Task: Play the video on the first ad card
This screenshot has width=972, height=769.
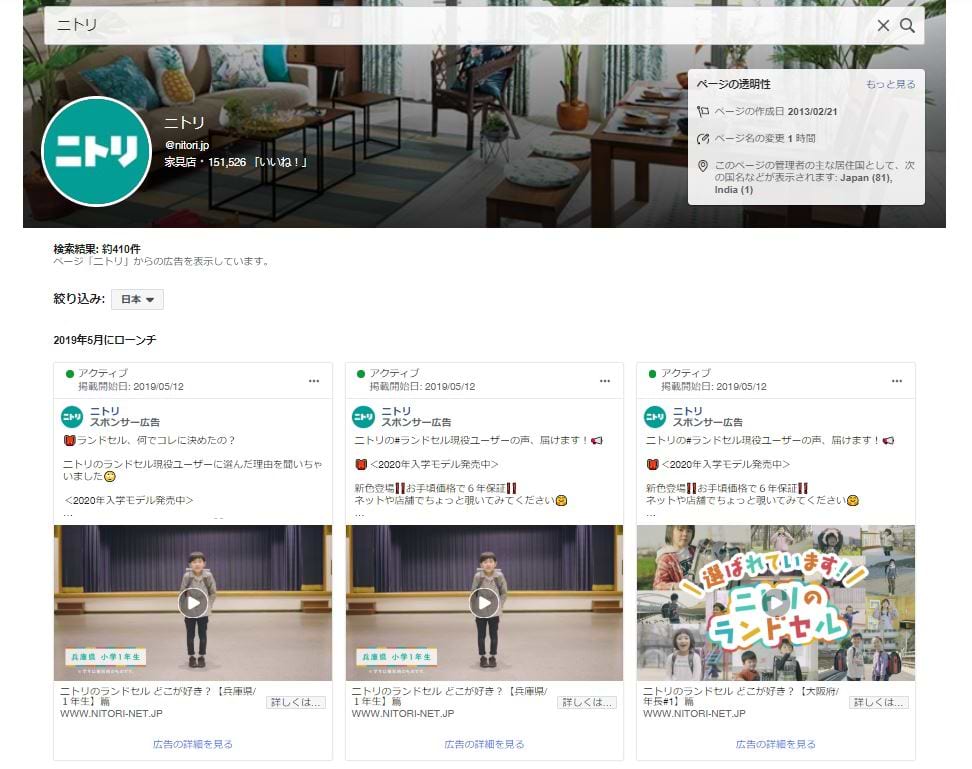Action: point(193,603)
